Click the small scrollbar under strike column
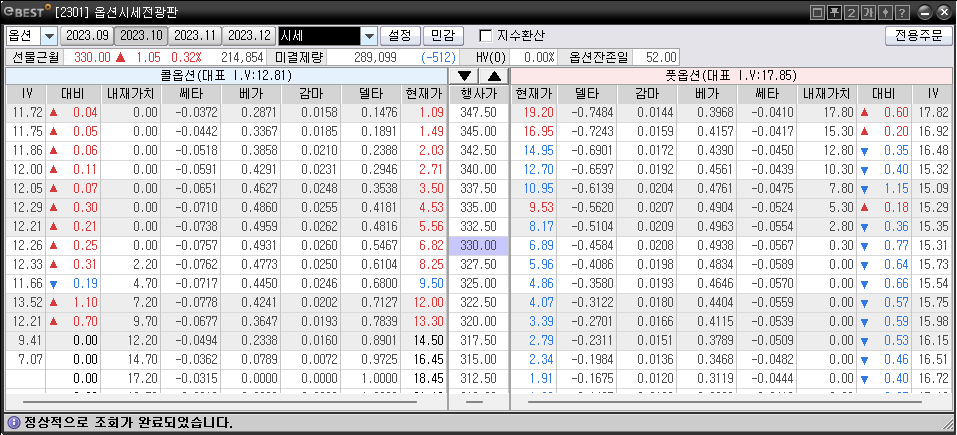This screenshot has height=435, width=957. click(x=474, y=402)
